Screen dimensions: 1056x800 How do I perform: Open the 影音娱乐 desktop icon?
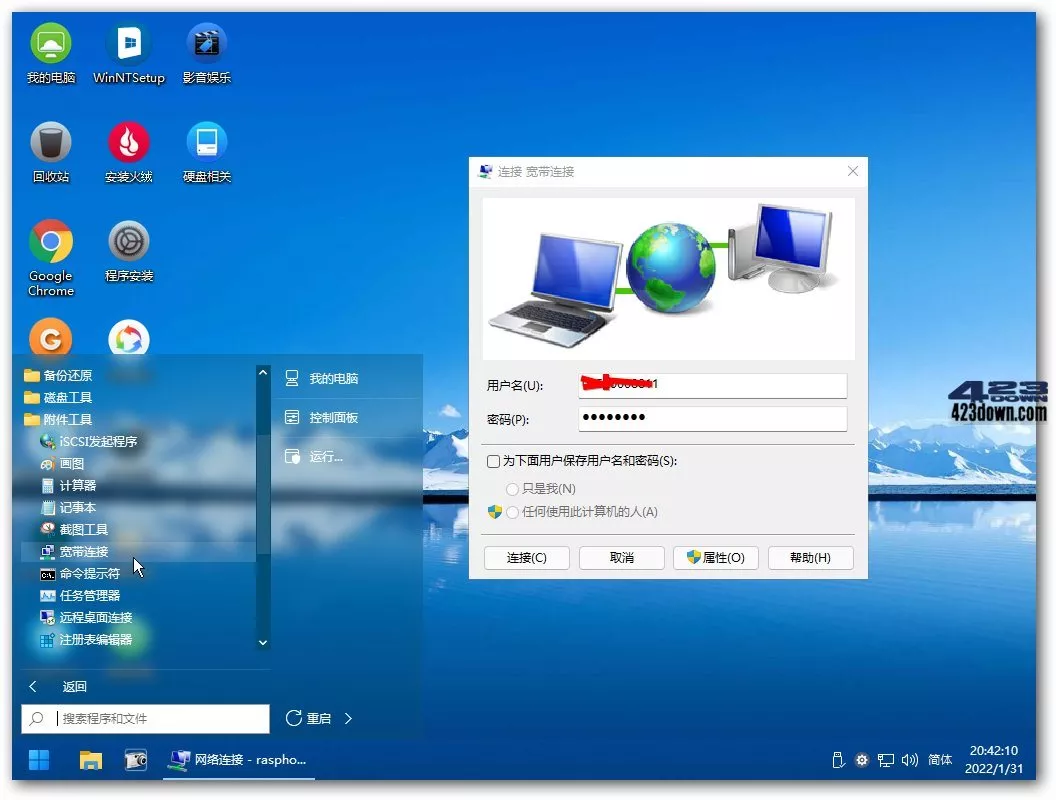[x=207, y=45]
